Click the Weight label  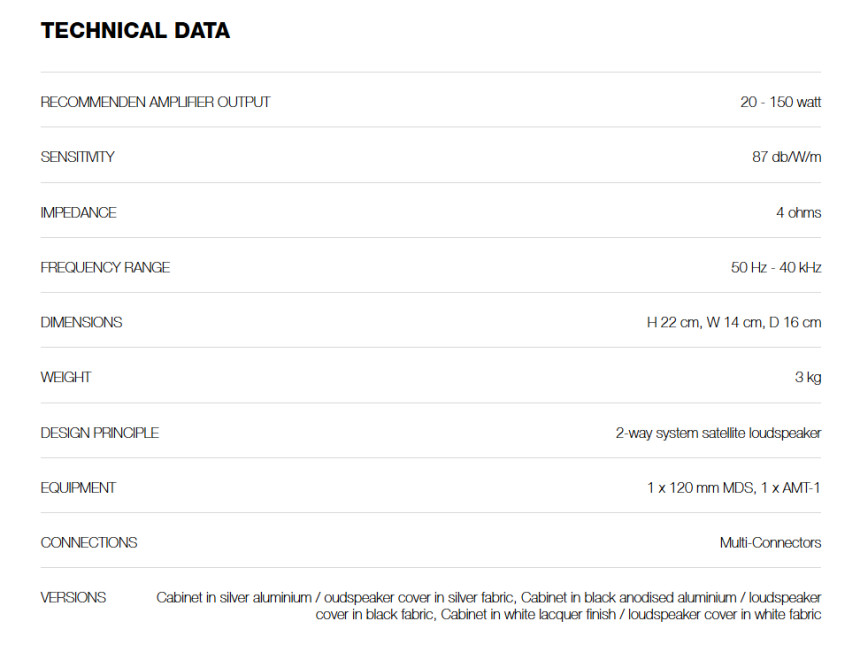tap(65, 377)
